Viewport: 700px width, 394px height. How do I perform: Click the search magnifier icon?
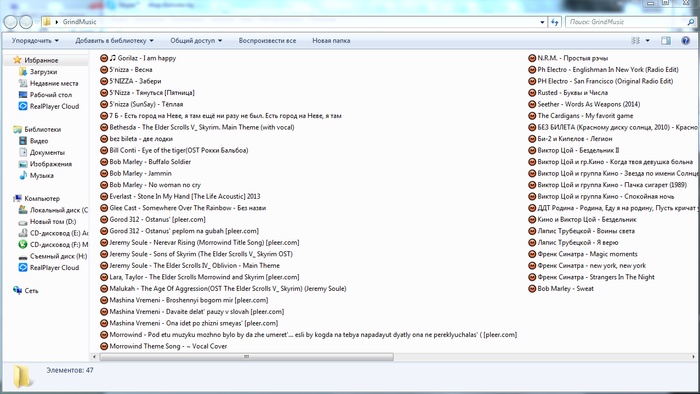691,22
